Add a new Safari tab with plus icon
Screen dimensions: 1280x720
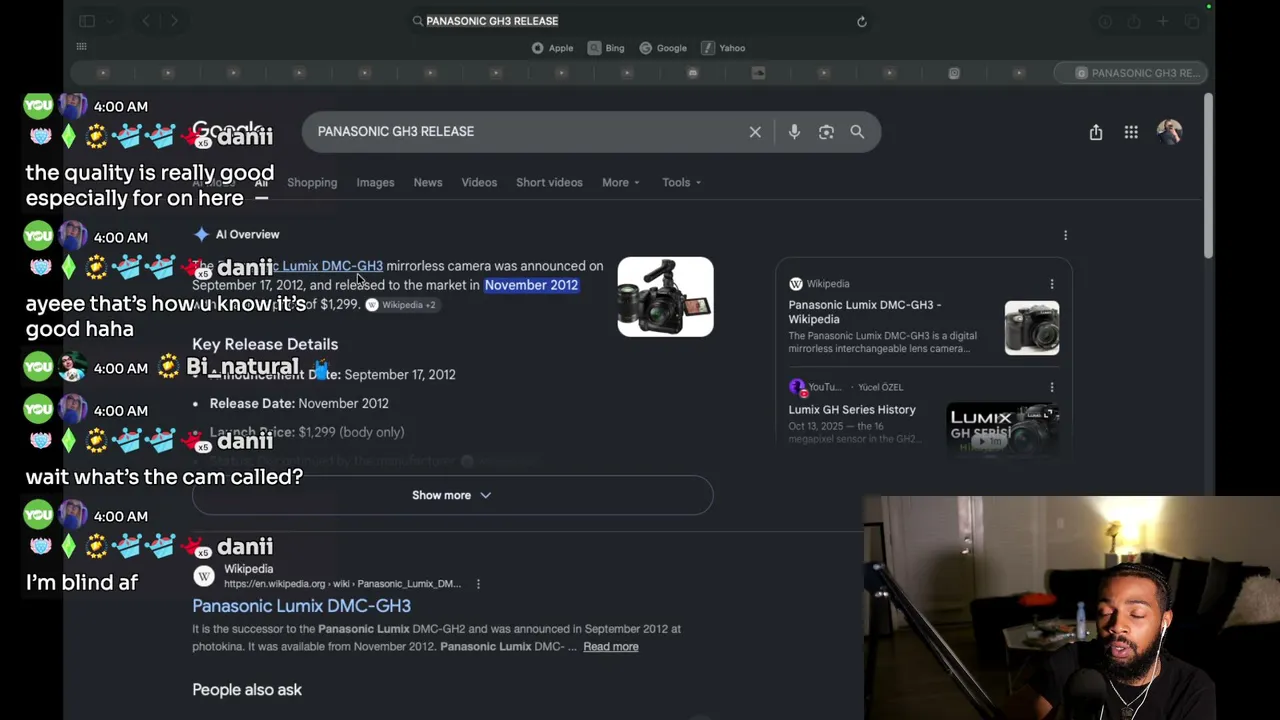coord(1162,21)
